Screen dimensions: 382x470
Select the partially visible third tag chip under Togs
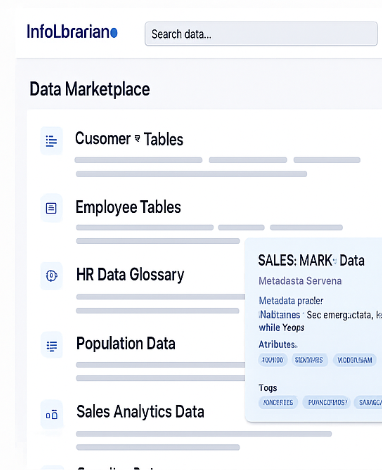coord(368,402)
